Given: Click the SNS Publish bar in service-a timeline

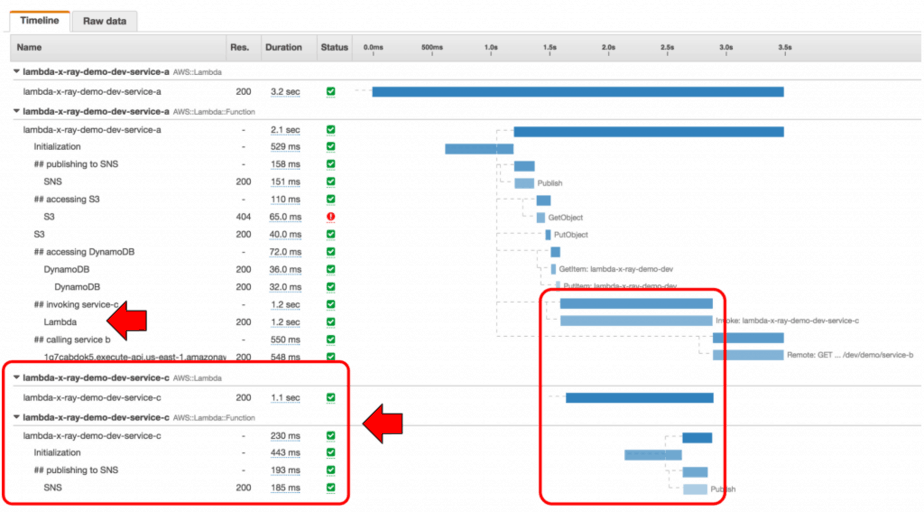Looking at the screenshot, I should [524, 183].
